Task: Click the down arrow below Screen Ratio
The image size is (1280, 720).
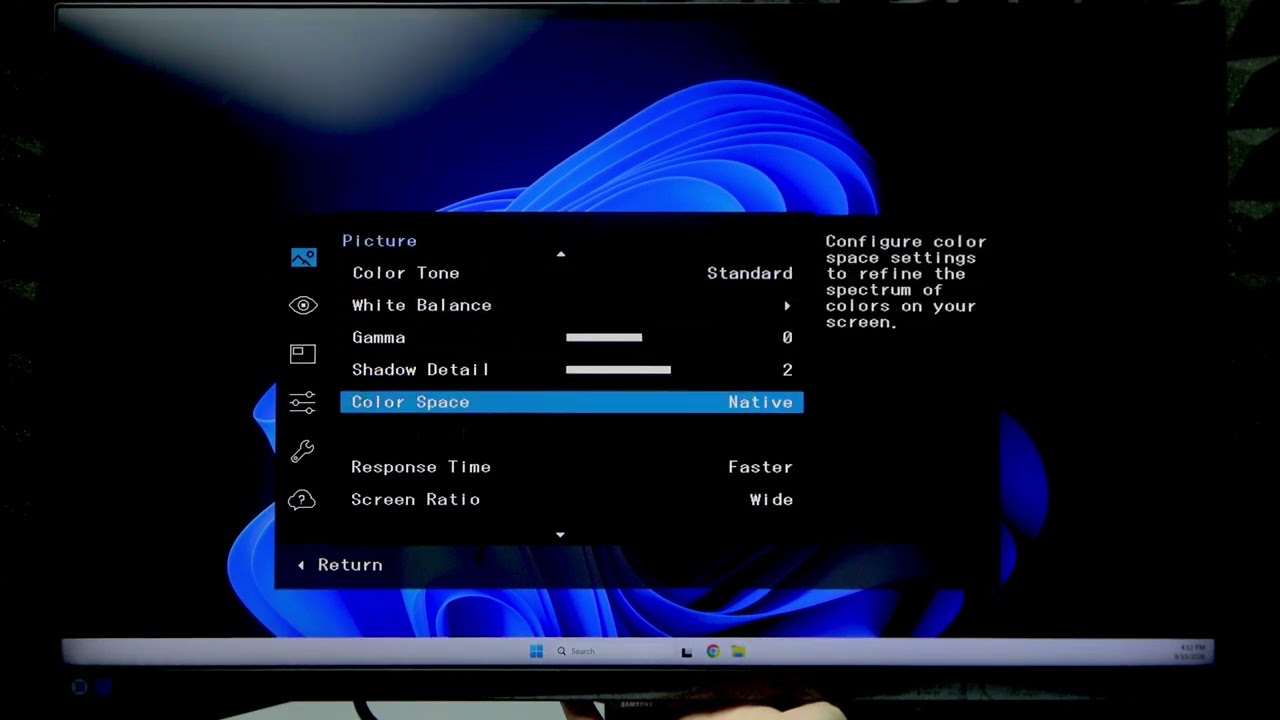Action: pyautogui.click(x=560, y=535)
